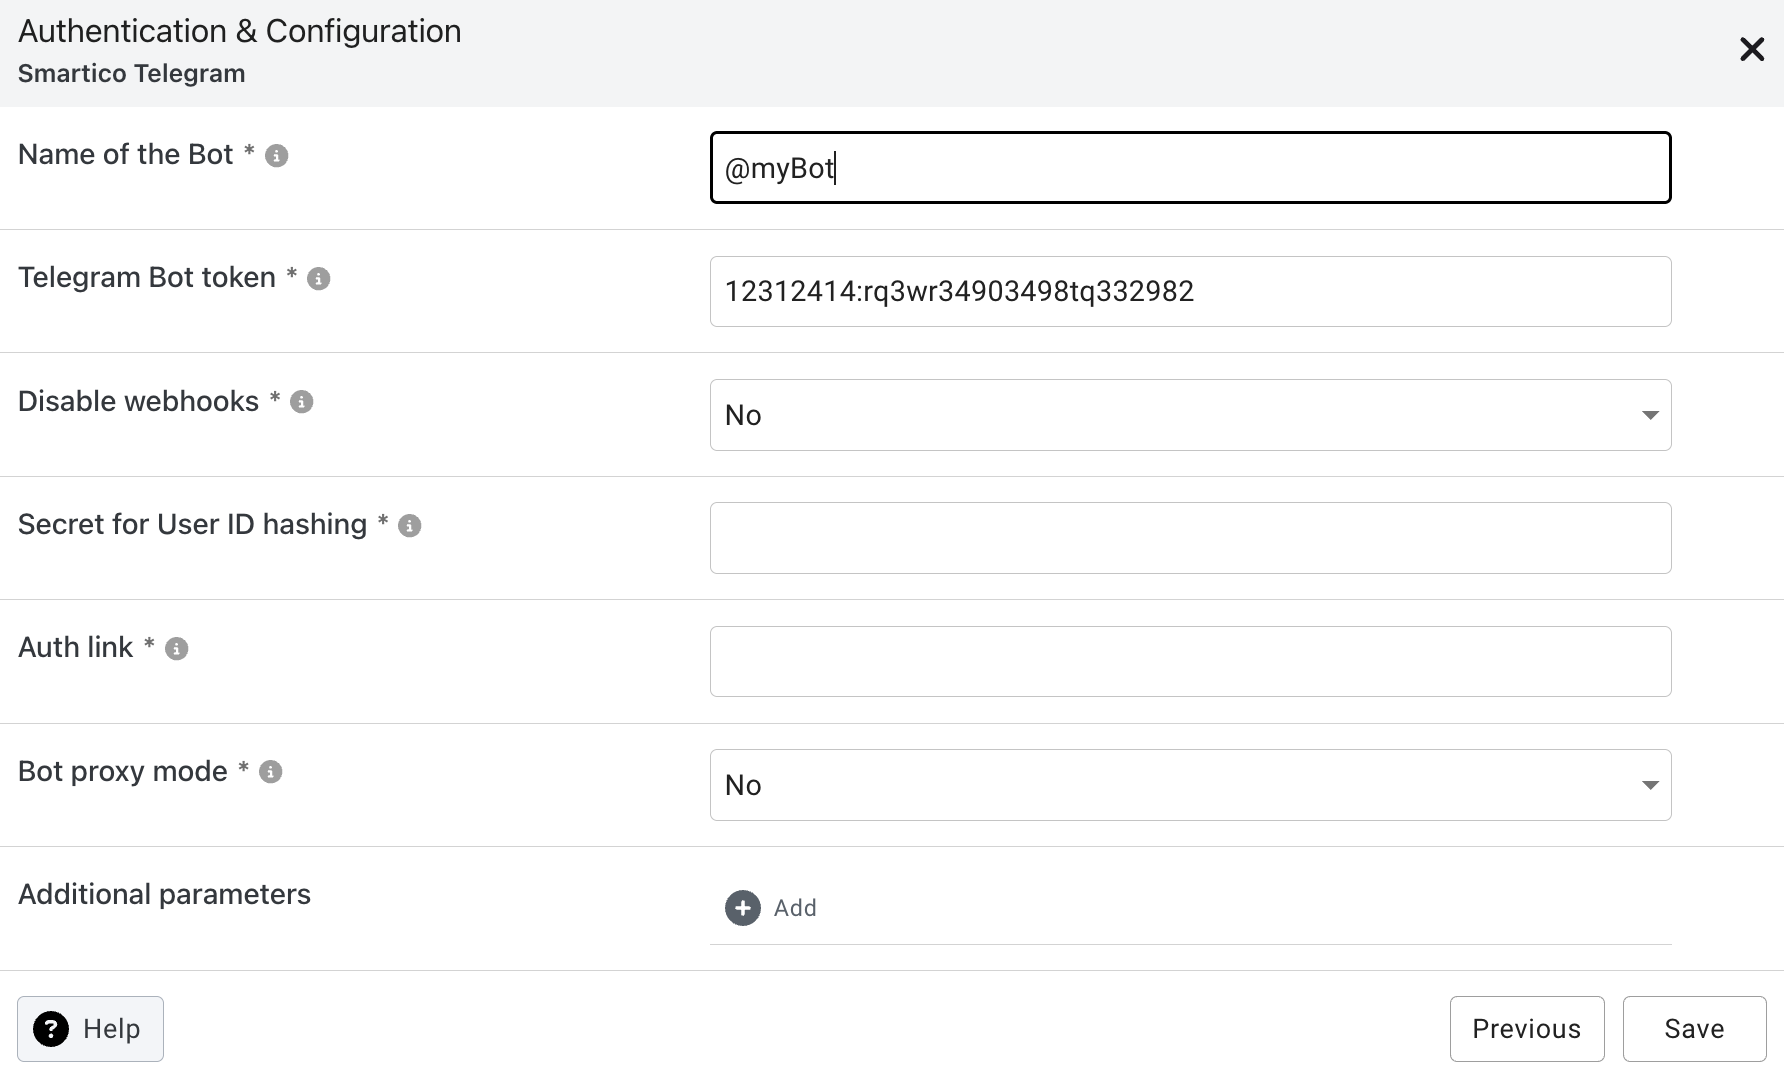Click into the Telegram Bot token field
The image size is (1784, 1078).
(1189, 291)
